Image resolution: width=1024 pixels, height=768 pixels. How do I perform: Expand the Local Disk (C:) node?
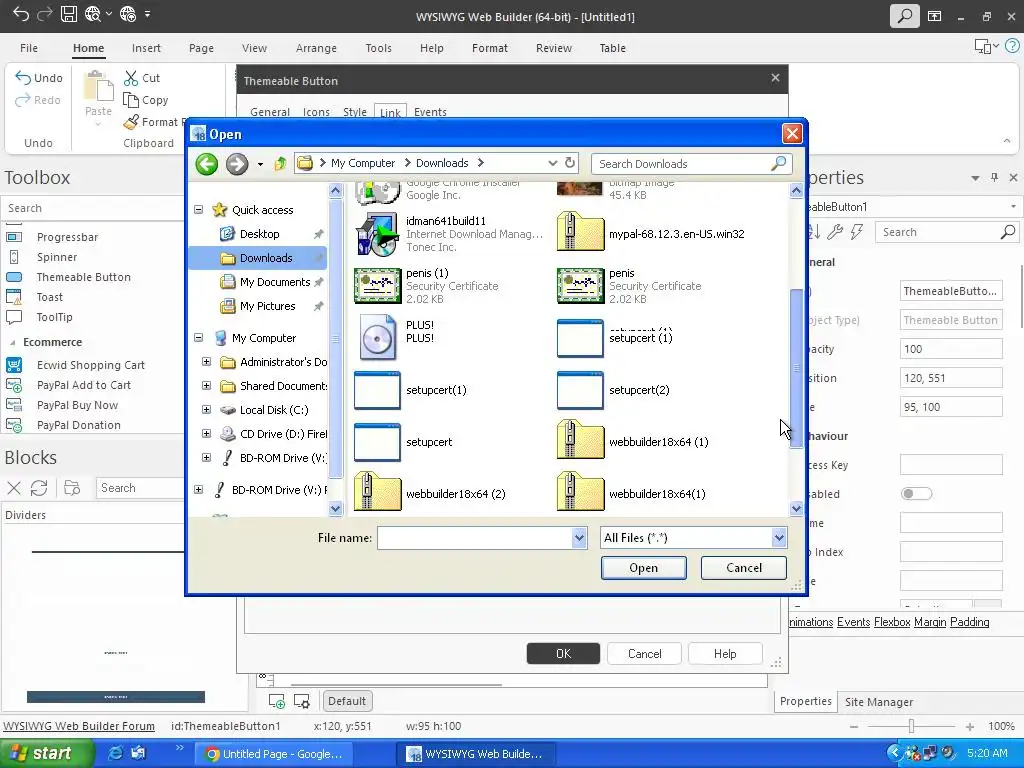click(206, 409)
